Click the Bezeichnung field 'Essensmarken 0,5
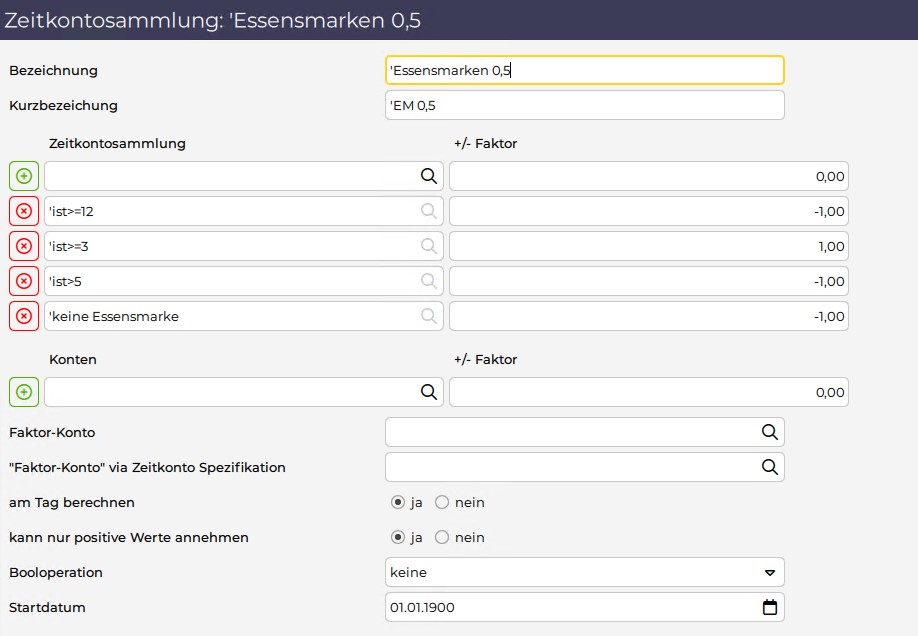Screen dimensions: 918x636 pyautogui.click(x=584, y=70)
